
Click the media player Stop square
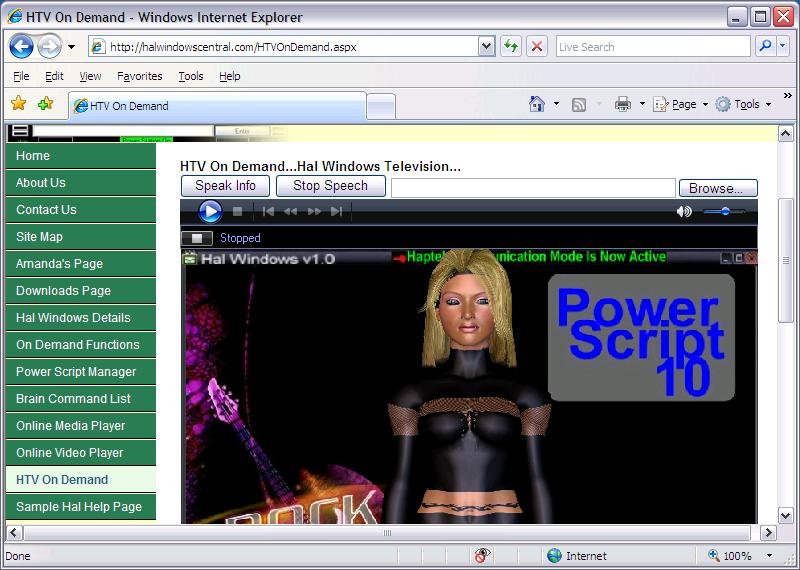(x=237, y=211)
